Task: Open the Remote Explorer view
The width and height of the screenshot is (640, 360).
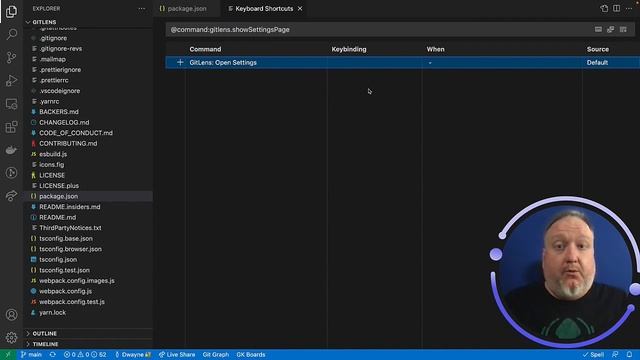Action: (11, 104)
